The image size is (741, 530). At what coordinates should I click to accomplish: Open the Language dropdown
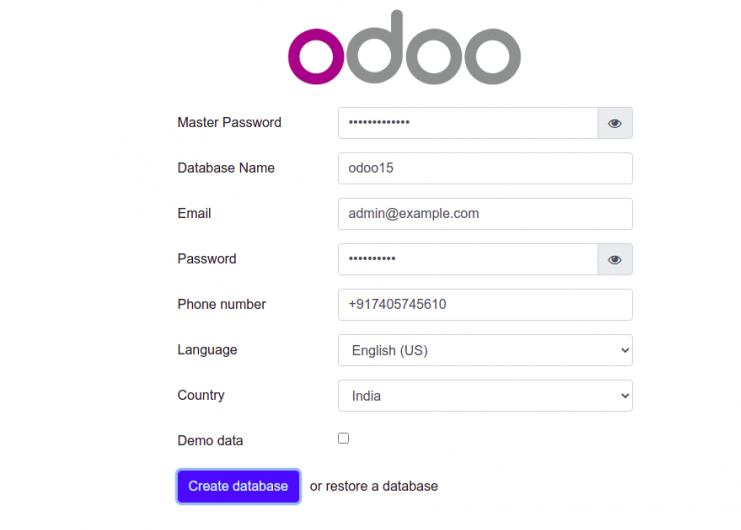pyautogui.click(x=485, y=350)
